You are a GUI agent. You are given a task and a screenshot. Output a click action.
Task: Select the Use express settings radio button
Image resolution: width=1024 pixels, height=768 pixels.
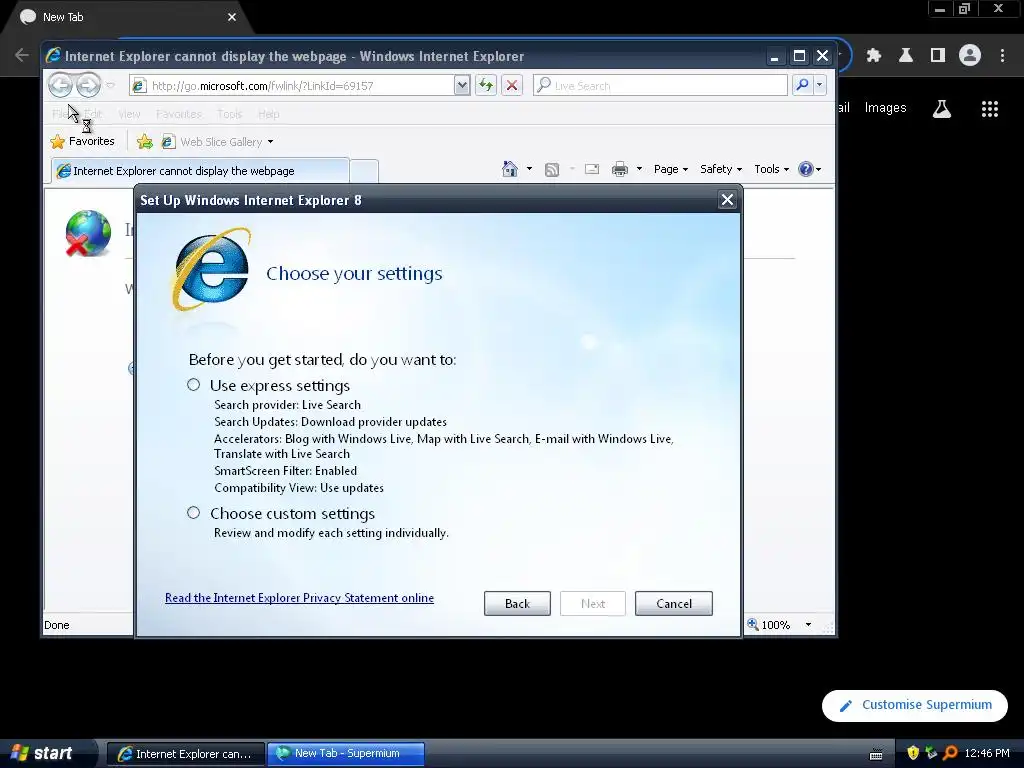[193, 385]
